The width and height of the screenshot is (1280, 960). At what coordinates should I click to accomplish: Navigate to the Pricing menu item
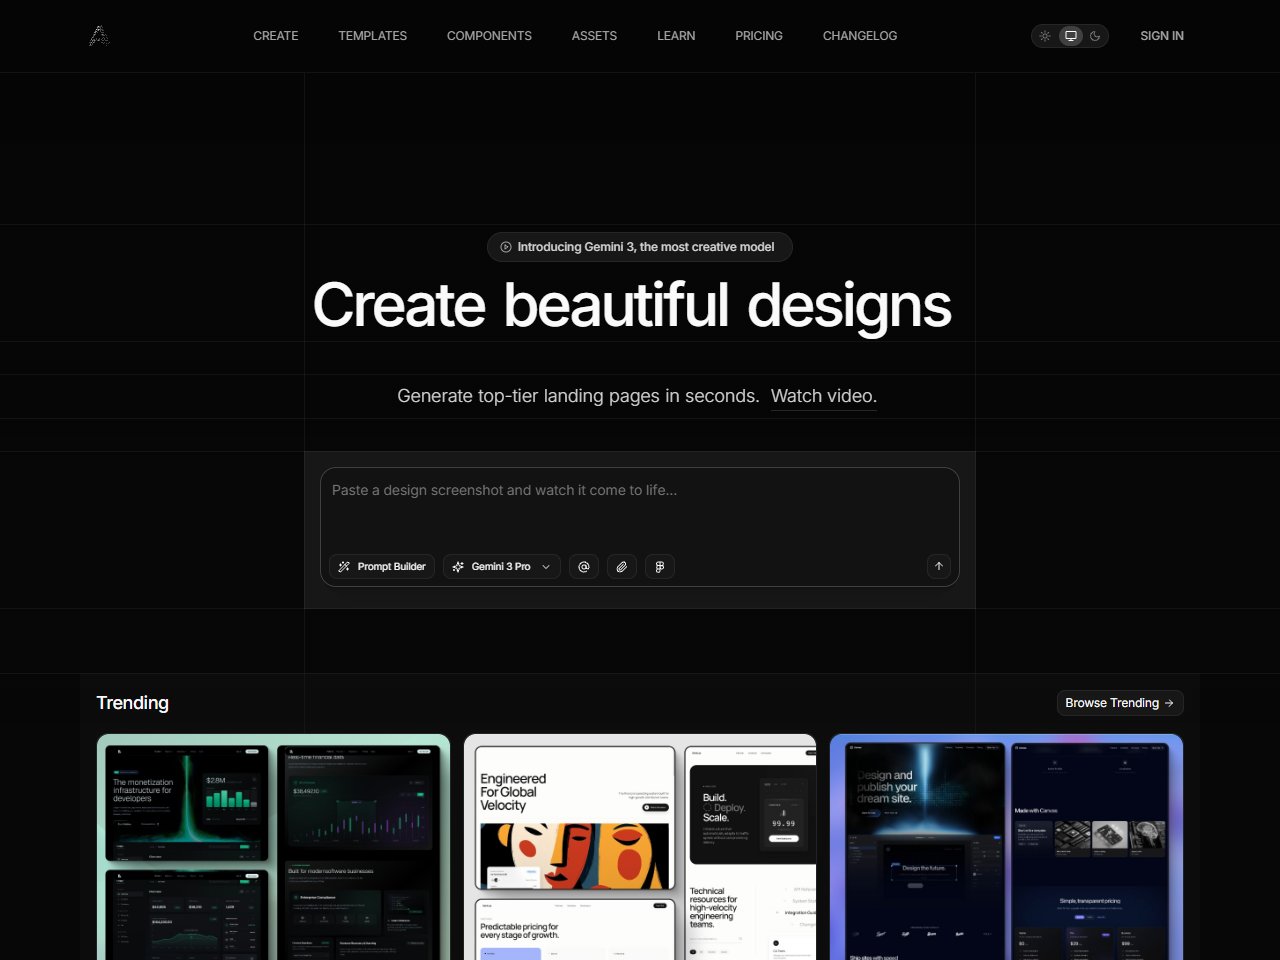(x=758, y=35)
